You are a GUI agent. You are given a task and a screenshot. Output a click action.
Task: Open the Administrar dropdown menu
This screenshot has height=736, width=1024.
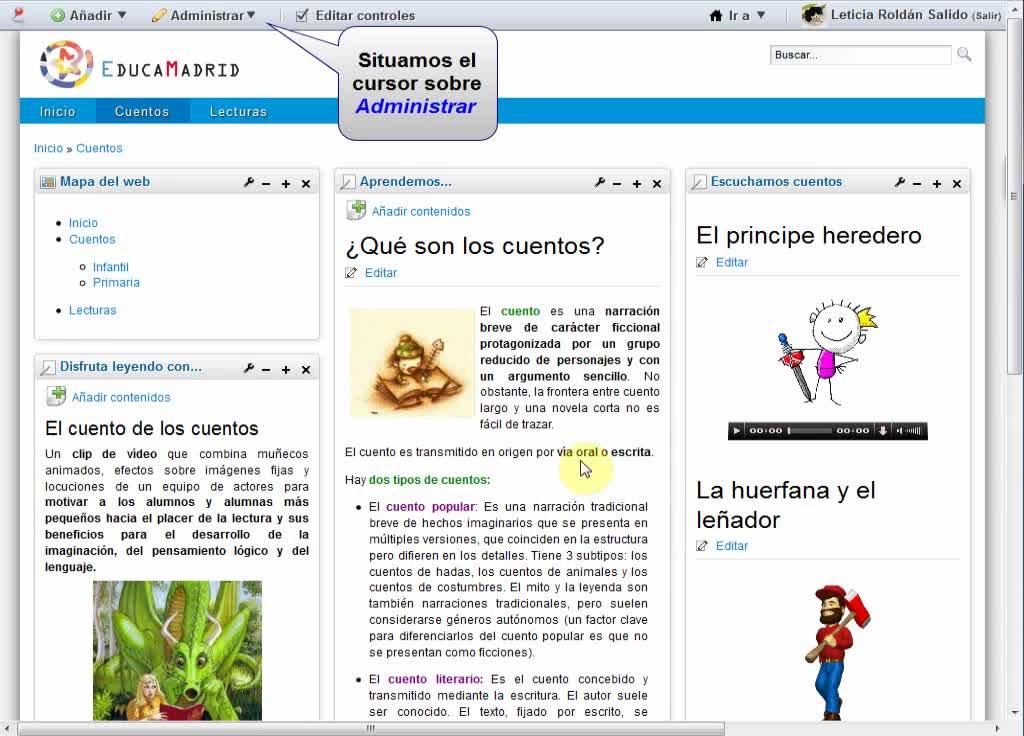[203, 15]
